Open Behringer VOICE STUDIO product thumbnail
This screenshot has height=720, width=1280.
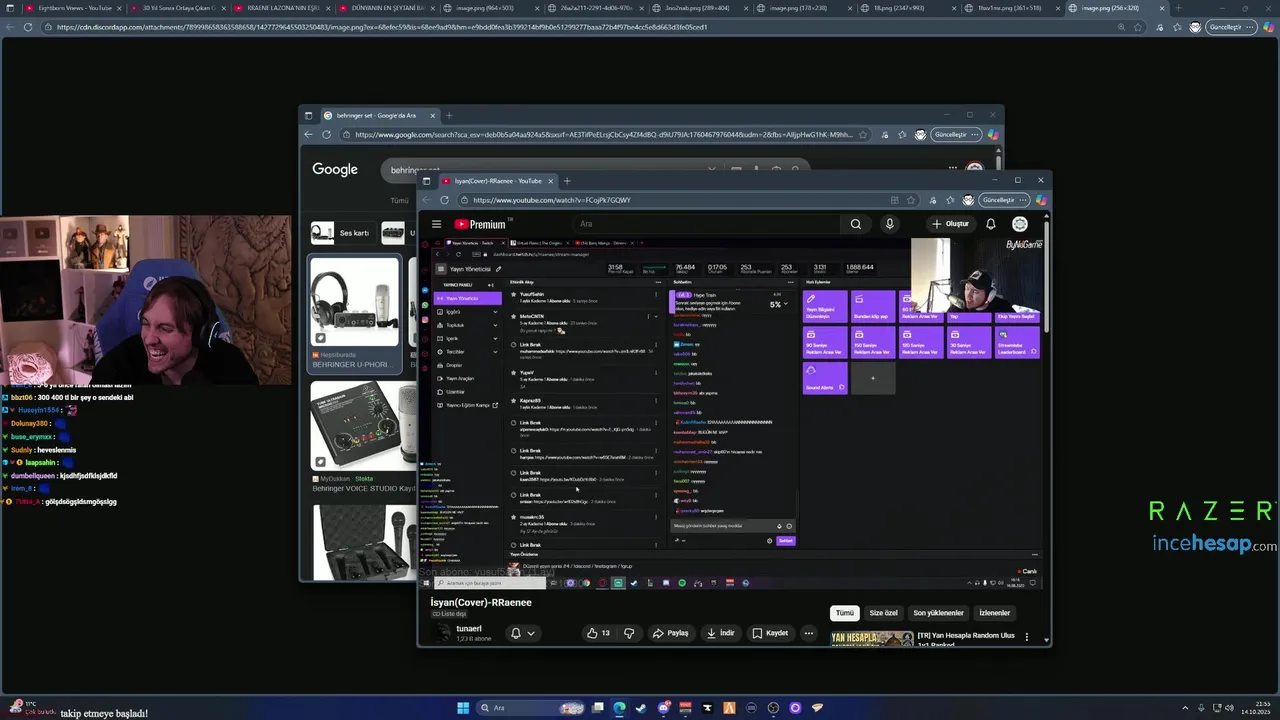point(364,427)
